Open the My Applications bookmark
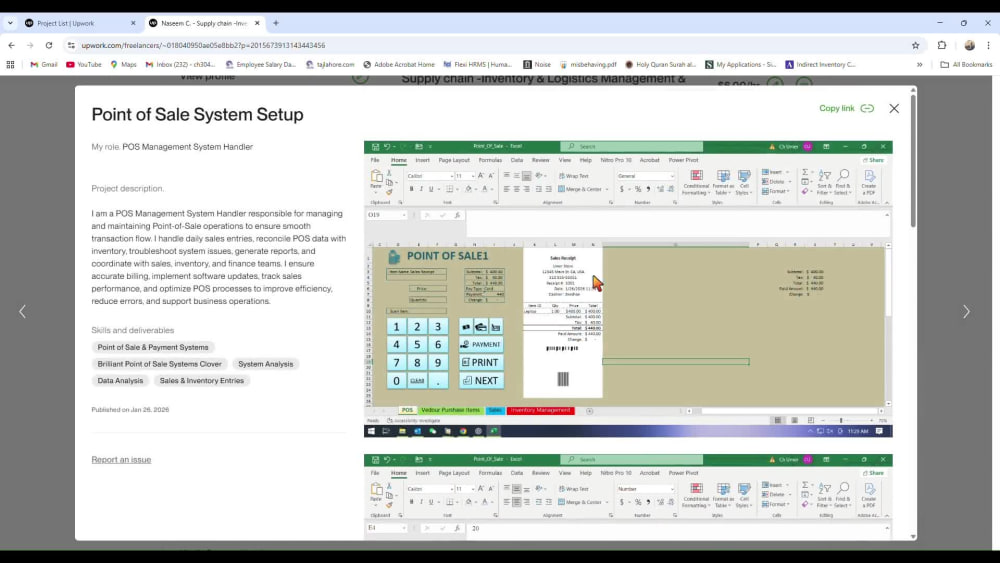Screen dimensions: 1000x563 [740, 64]
